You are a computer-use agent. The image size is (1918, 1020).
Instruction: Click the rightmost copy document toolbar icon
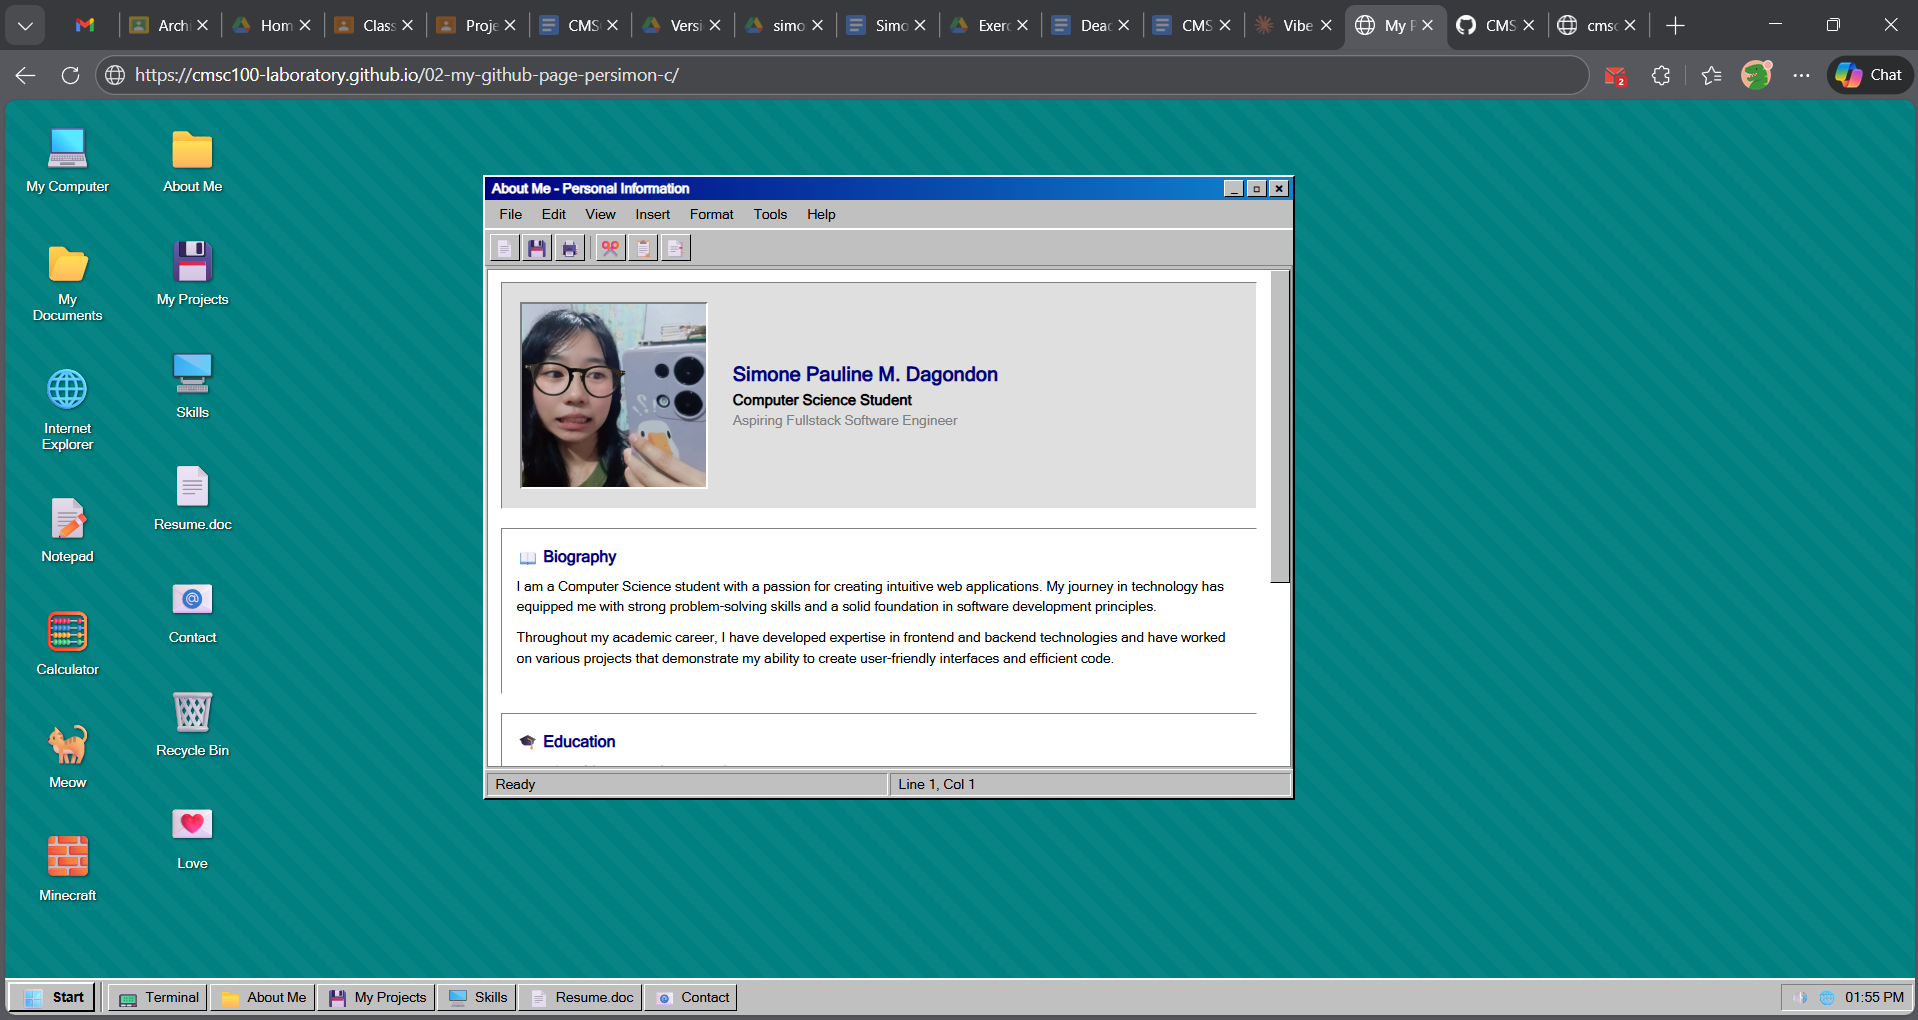[x=676, y=247]
